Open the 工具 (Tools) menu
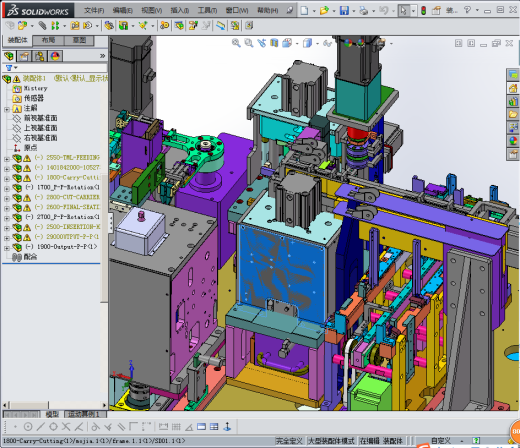 click(207, 10)
